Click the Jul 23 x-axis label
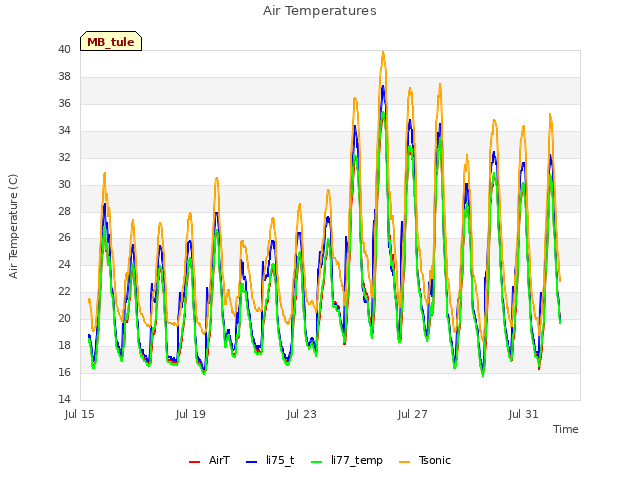This screenshot has width=640, height=480. click(x=302, y=415)
